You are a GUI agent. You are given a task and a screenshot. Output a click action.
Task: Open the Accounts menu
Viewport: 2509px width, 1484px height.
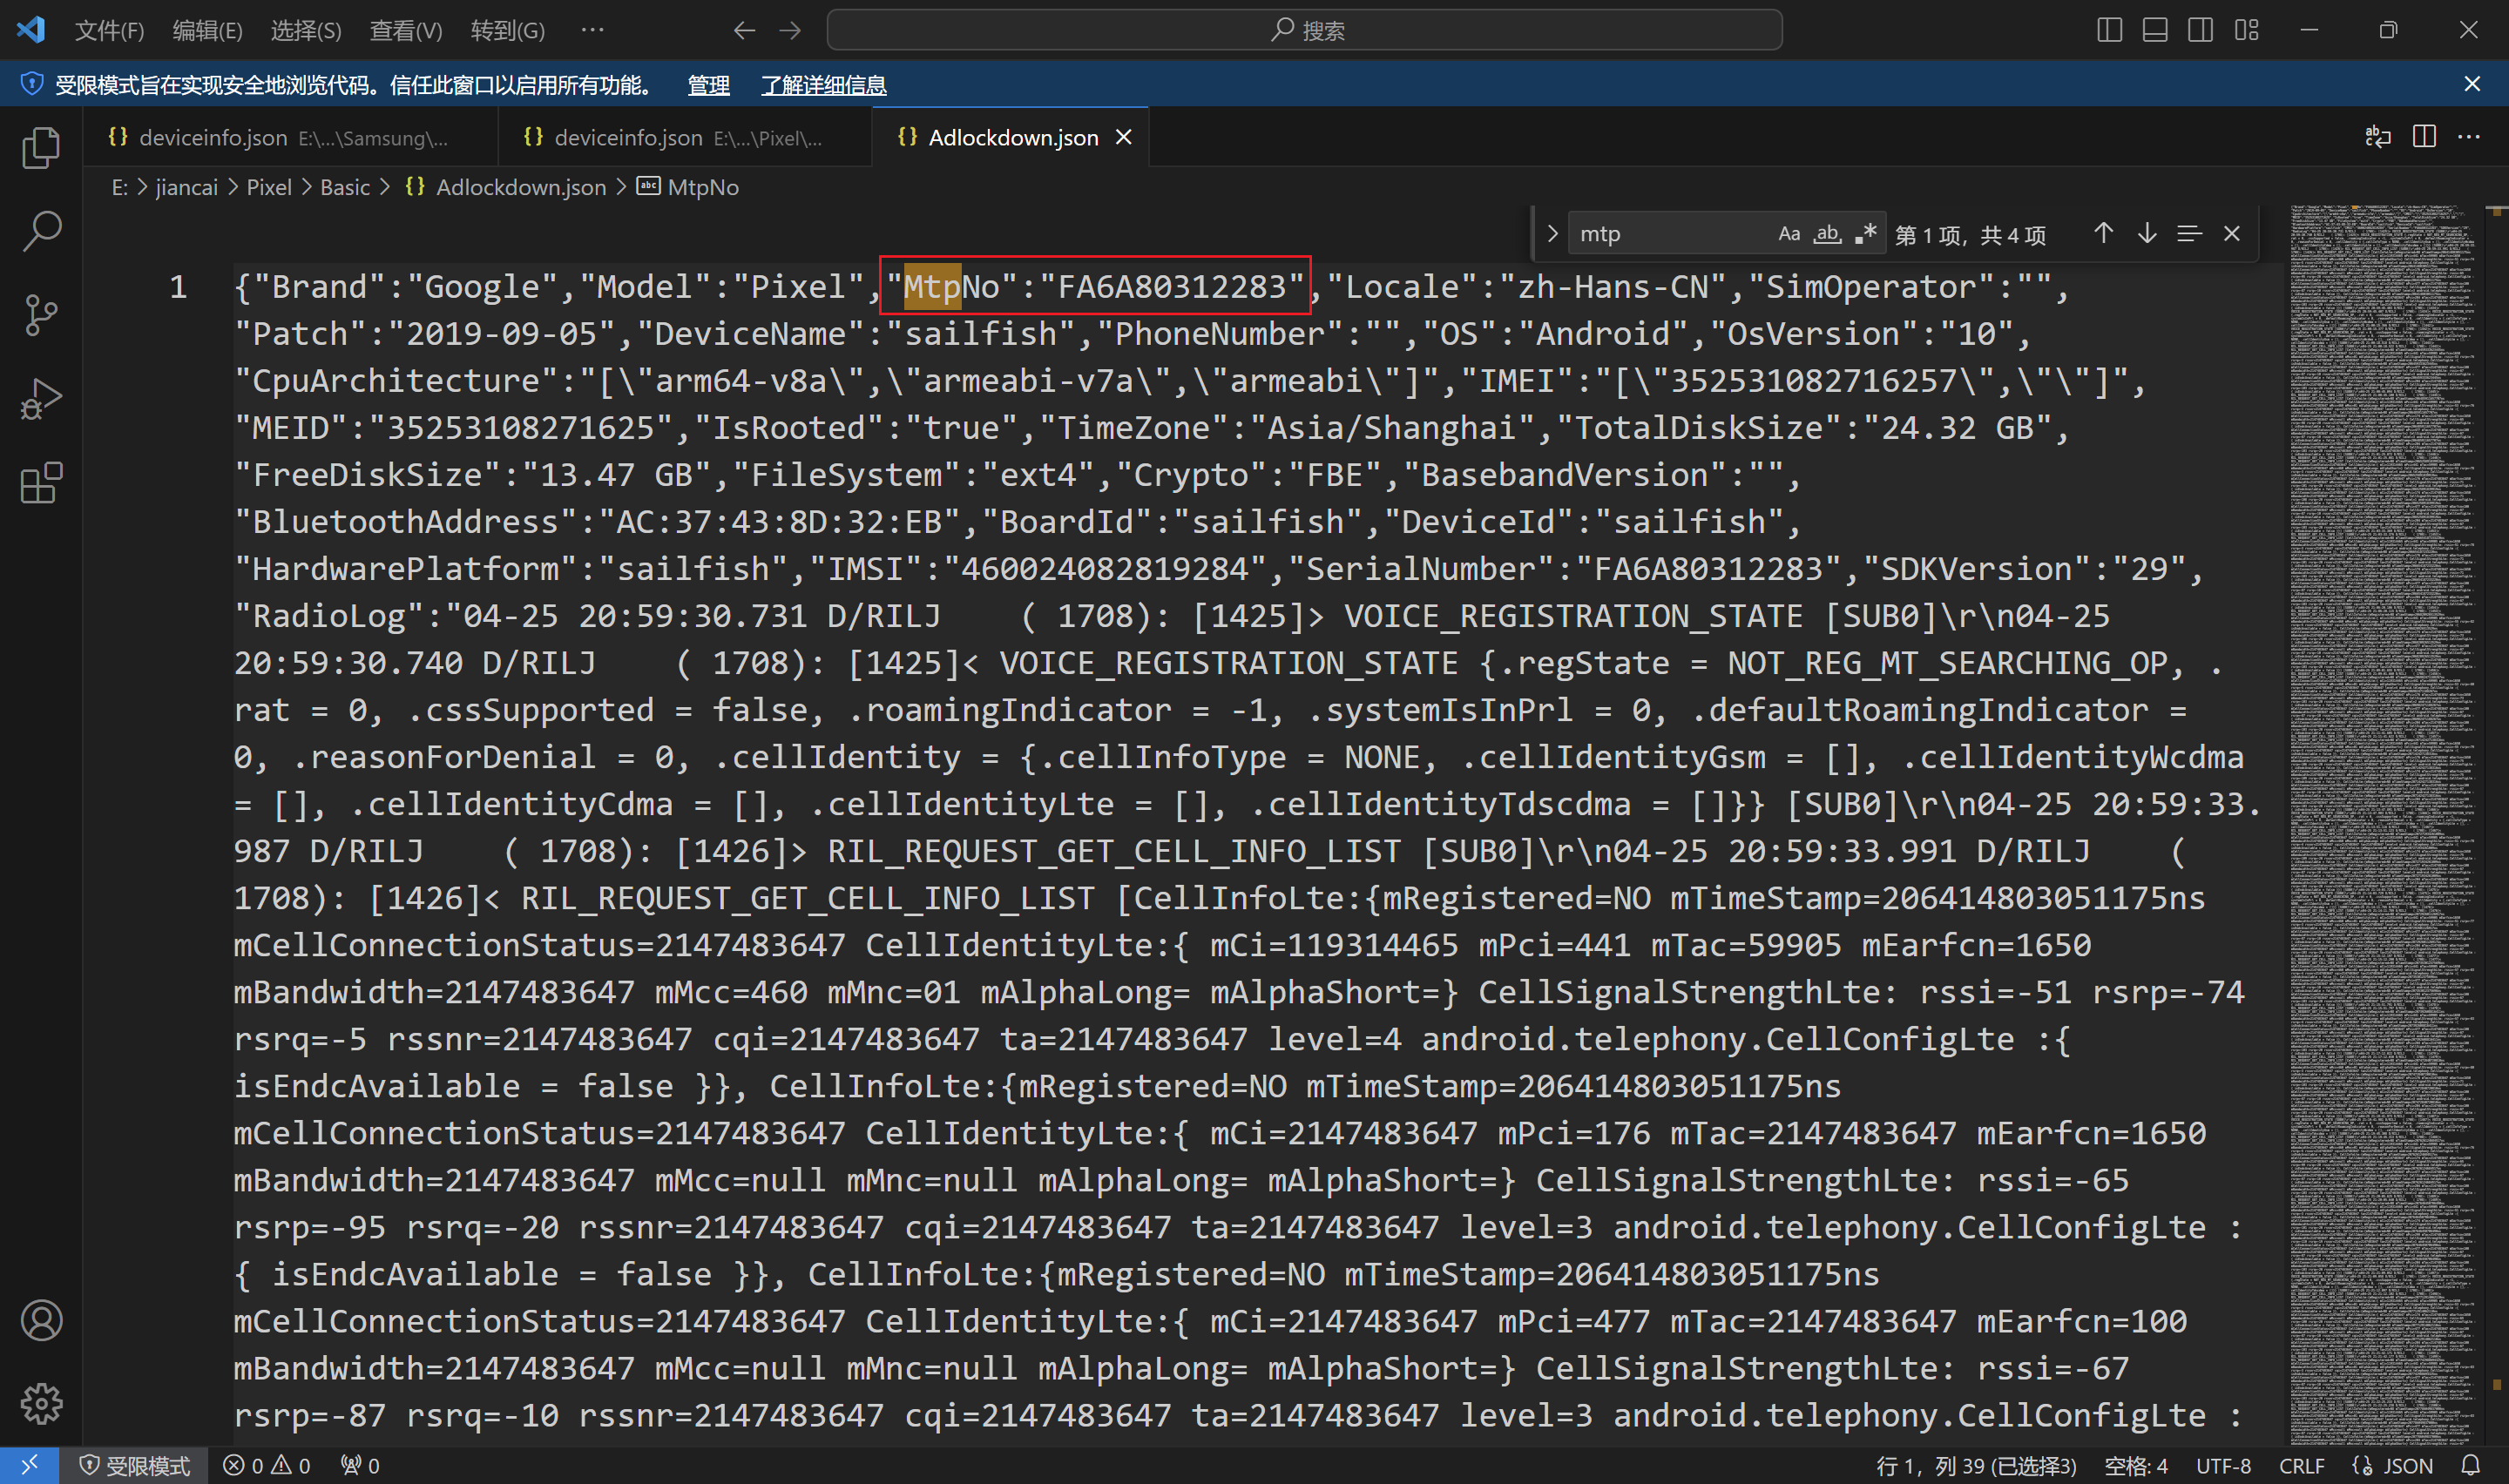41,1320
